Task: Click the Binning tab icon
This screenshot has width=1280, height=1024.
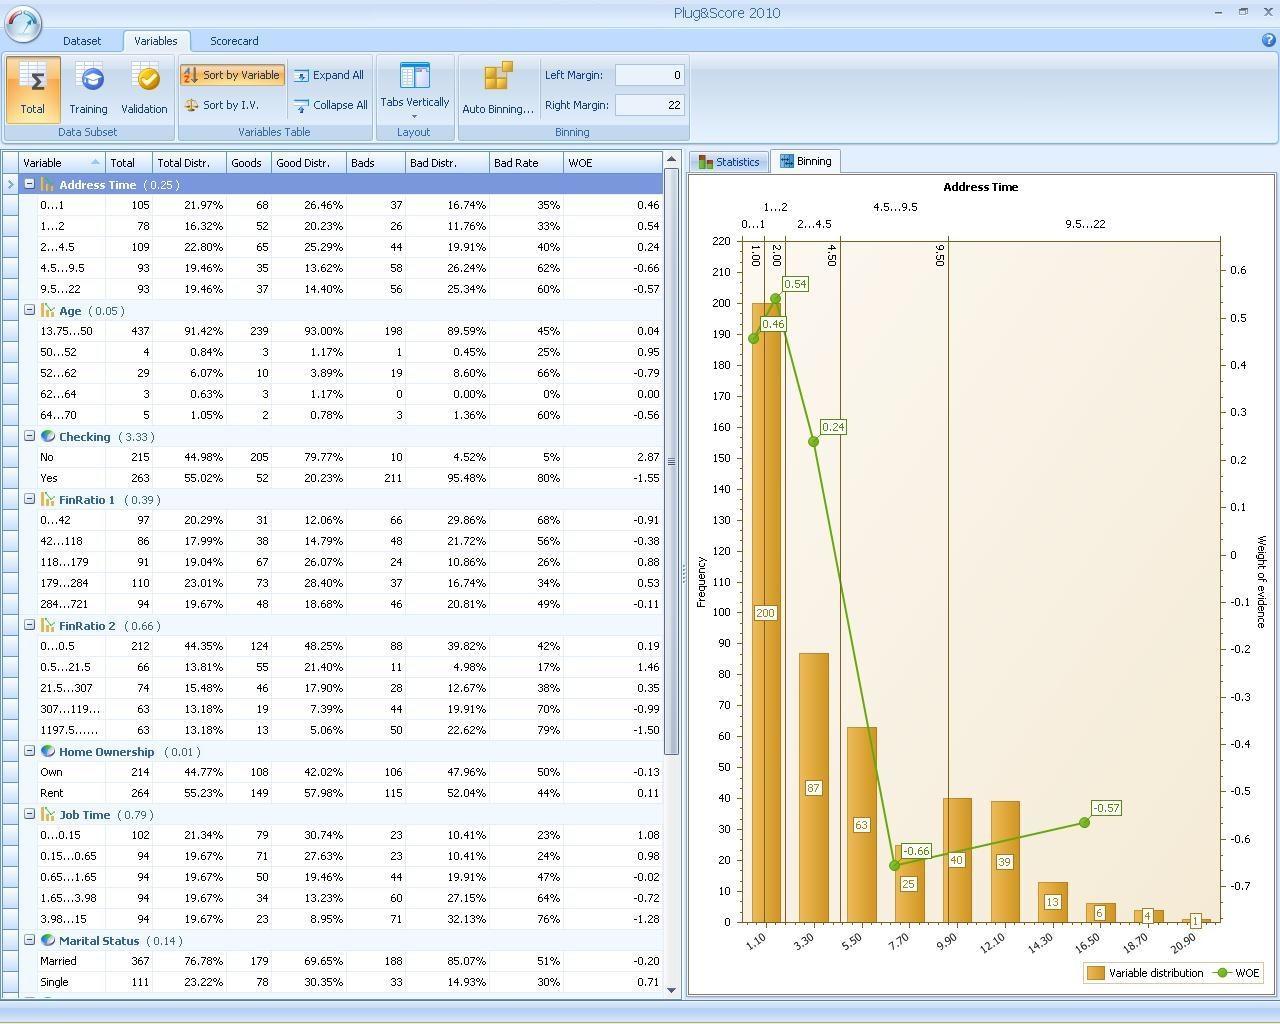Action: point(786,161)
